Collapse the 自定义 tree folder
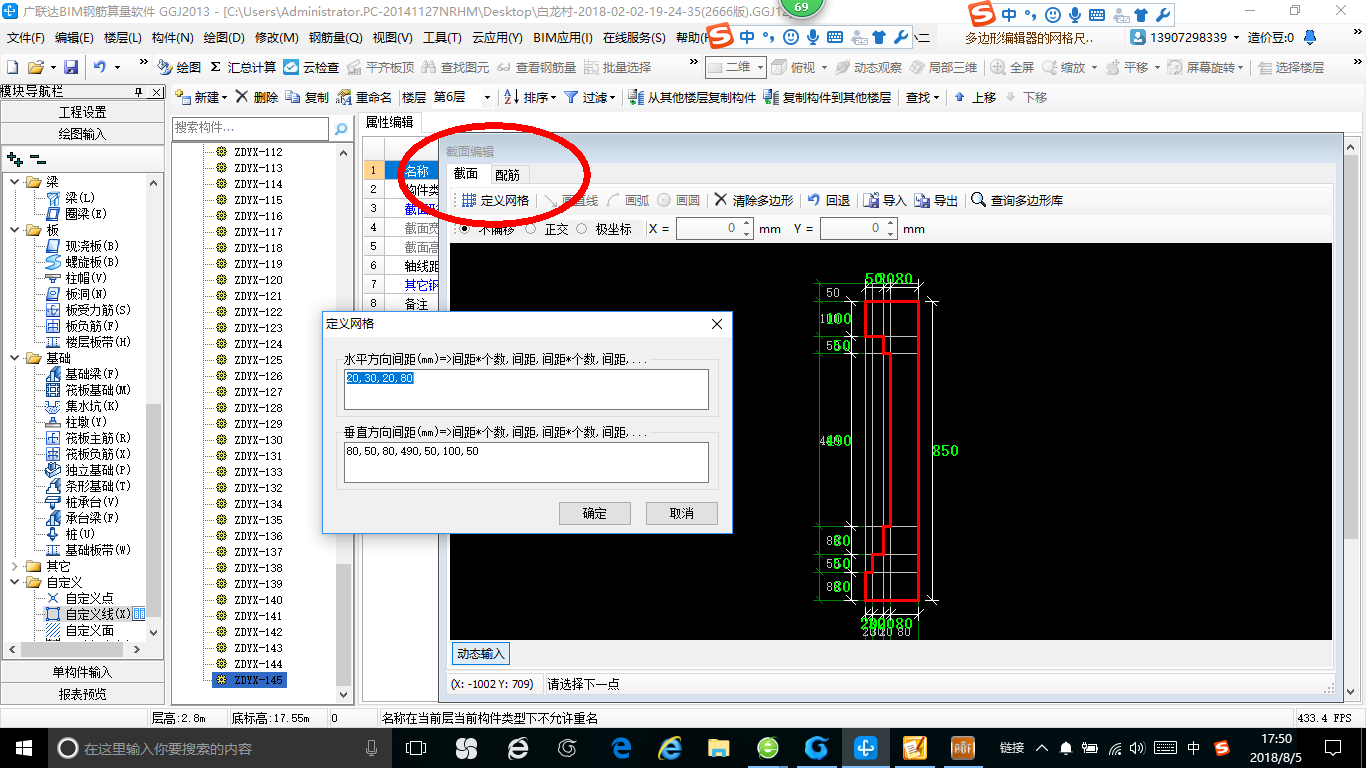This screenshot has width=1366, height=768. click(x=15, y=582)
